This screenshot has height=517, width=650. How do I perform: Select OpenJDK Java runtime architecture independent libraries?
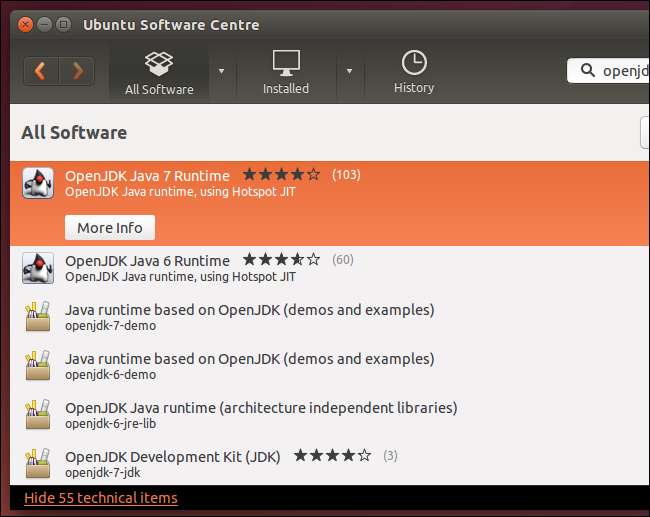coord(330,415)
